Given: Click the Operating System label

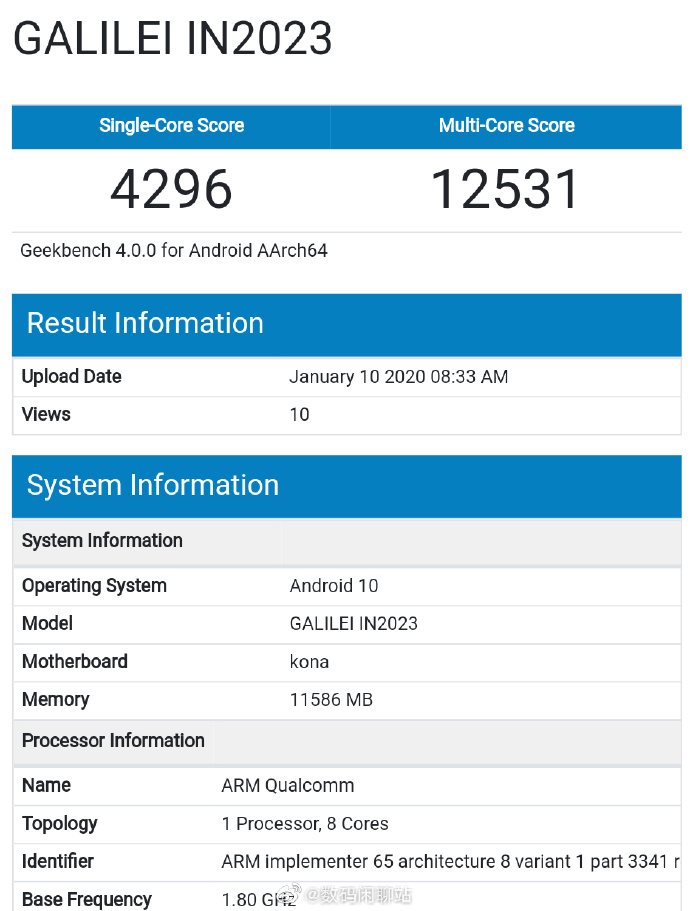Looking at the screenshot, I should 94,586.
